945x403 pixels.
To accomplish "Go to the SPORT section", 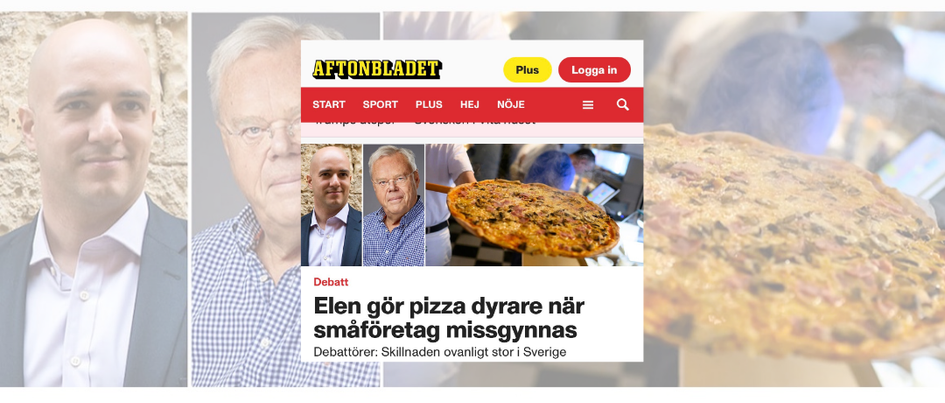I will pyautogui.click(x=380, y=105).
